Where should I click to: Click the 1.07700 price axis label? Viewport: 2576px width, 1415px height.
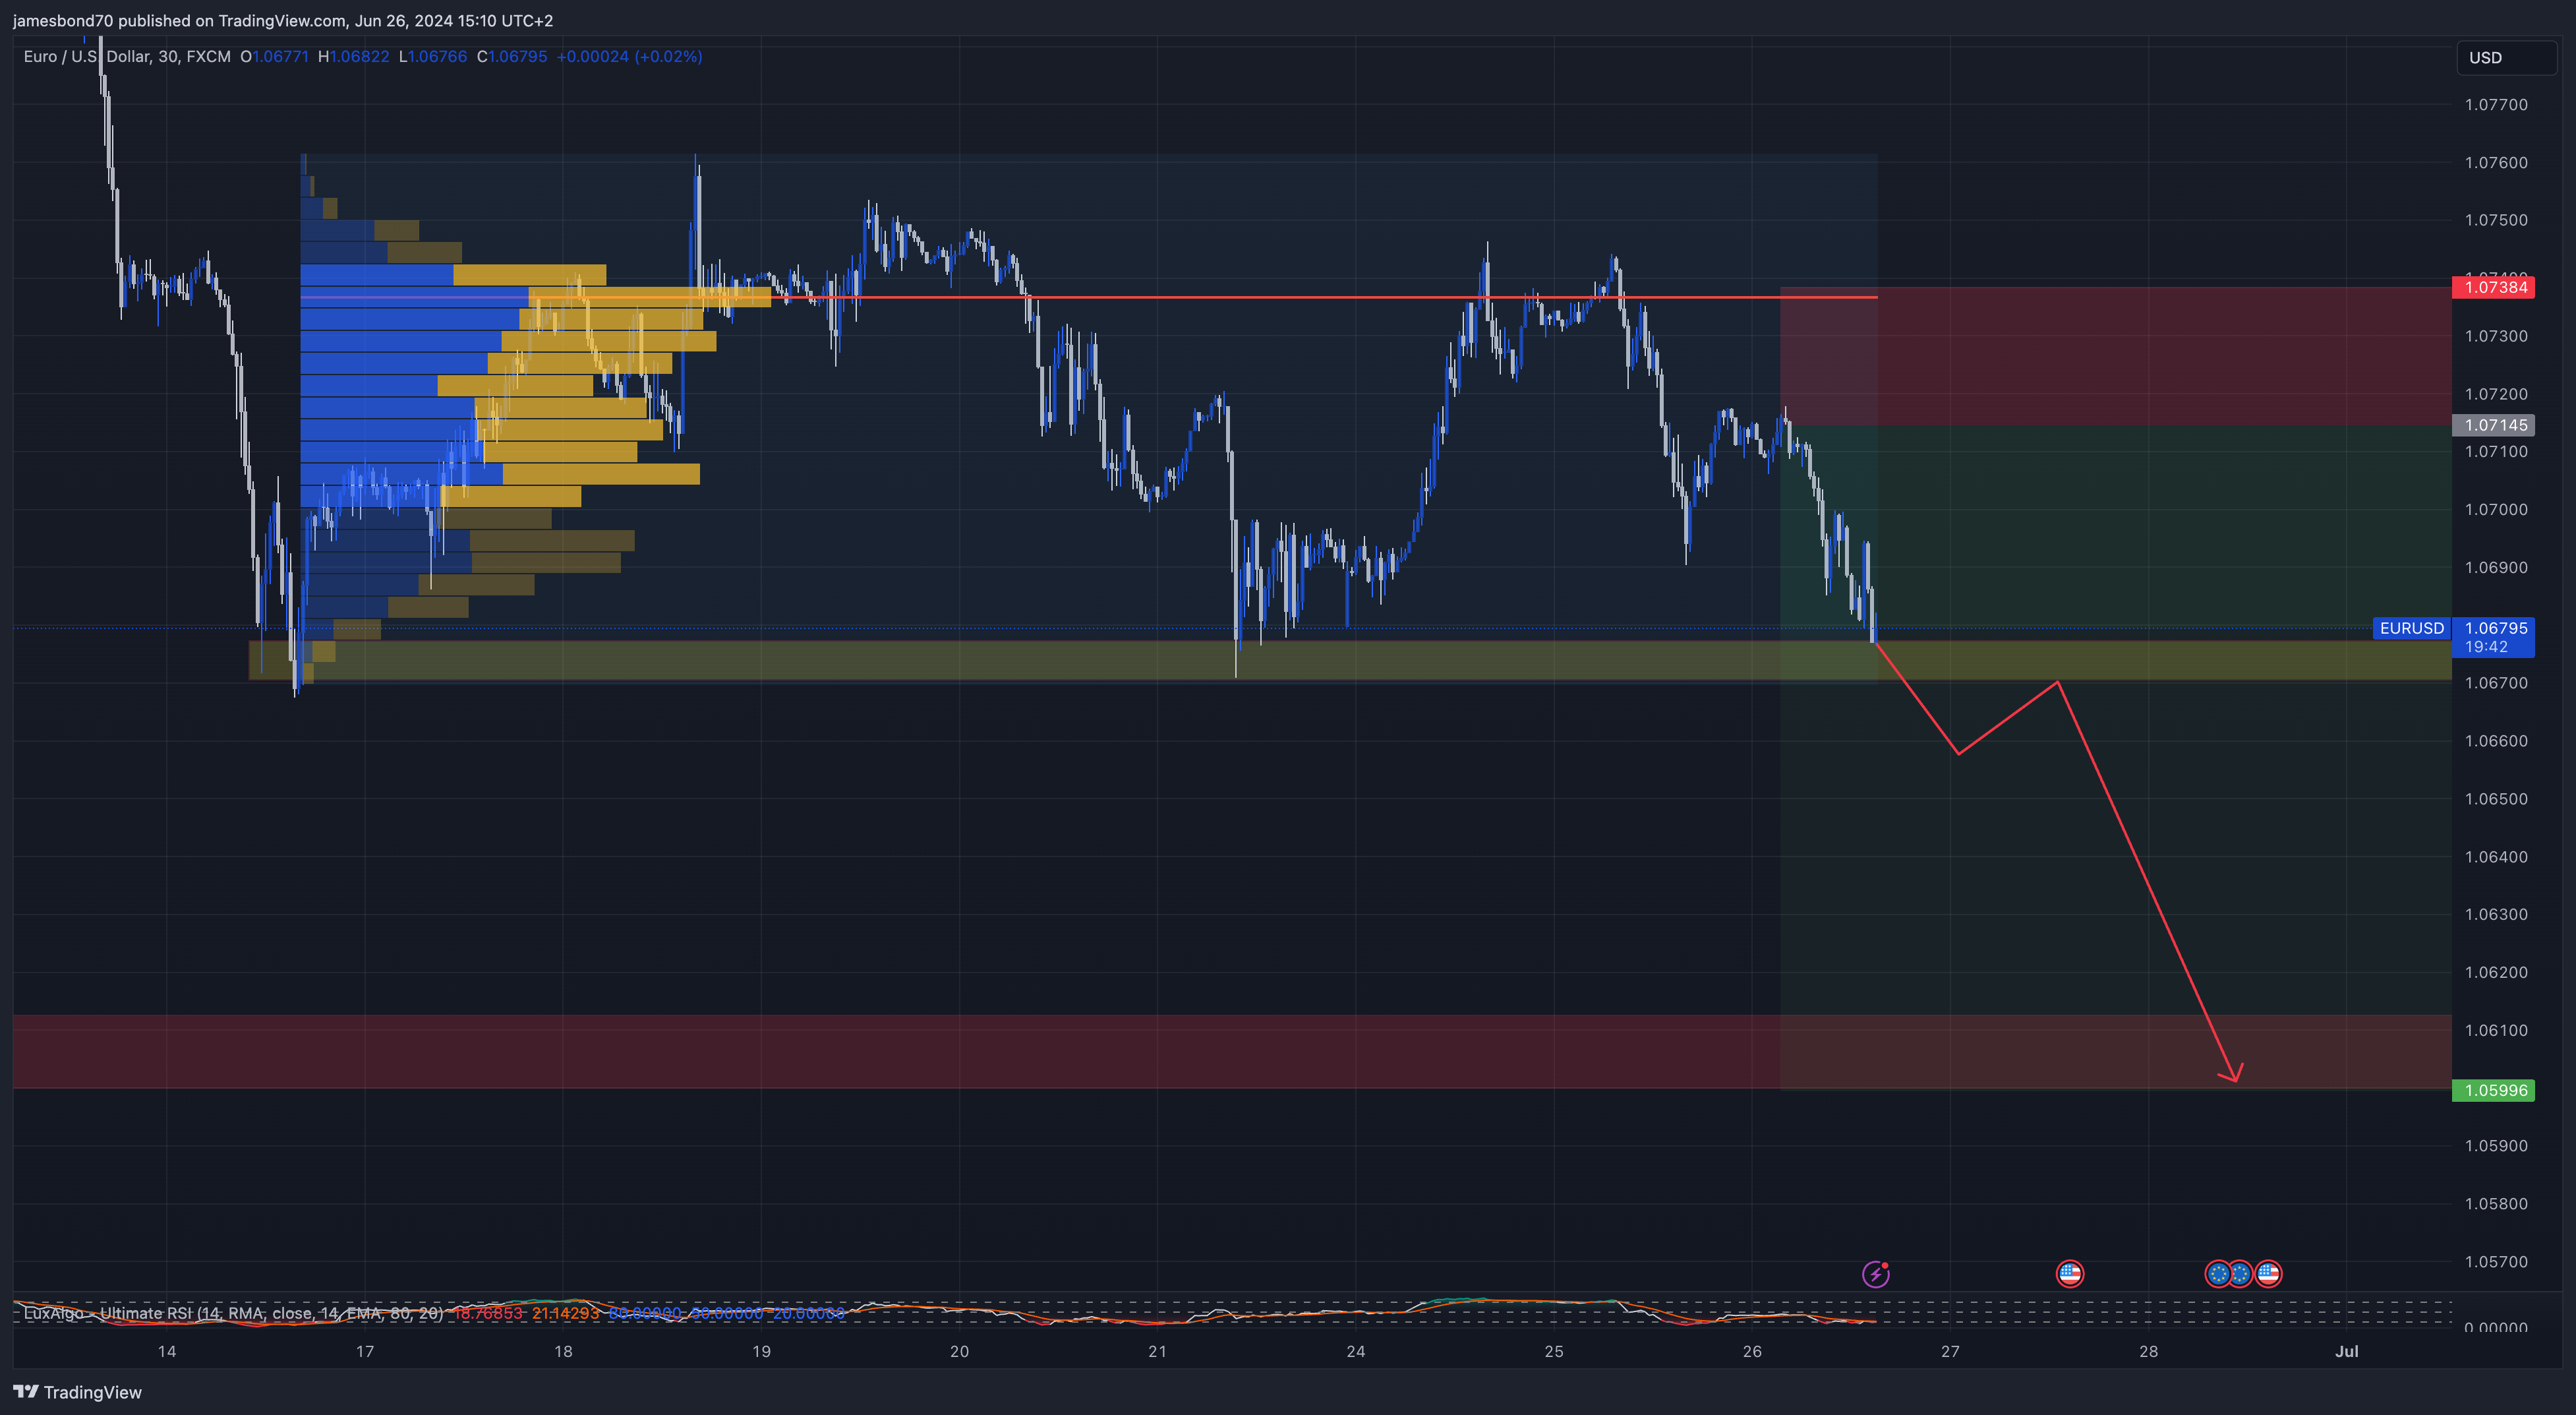point(2495,104)
